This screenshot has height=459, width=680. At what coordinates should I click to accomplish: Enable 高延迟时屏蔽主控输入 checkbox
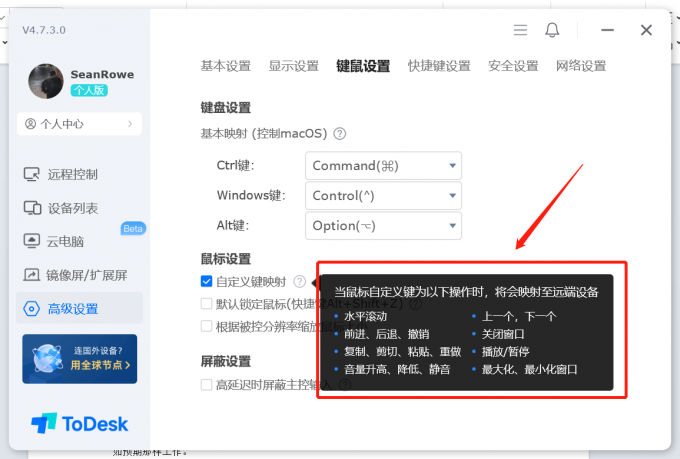point(206,384)
